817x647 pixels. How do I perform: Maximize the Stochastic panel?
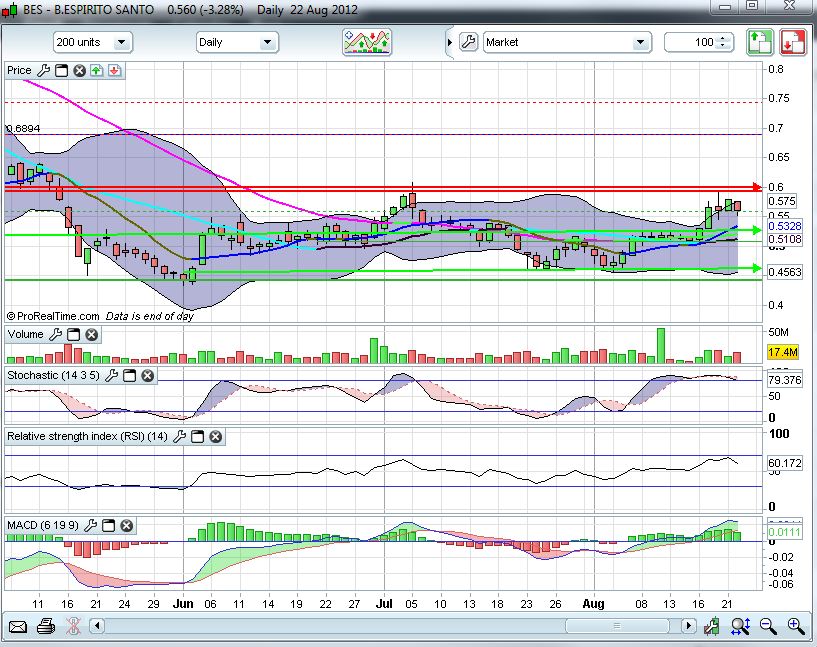click(129, 375)
